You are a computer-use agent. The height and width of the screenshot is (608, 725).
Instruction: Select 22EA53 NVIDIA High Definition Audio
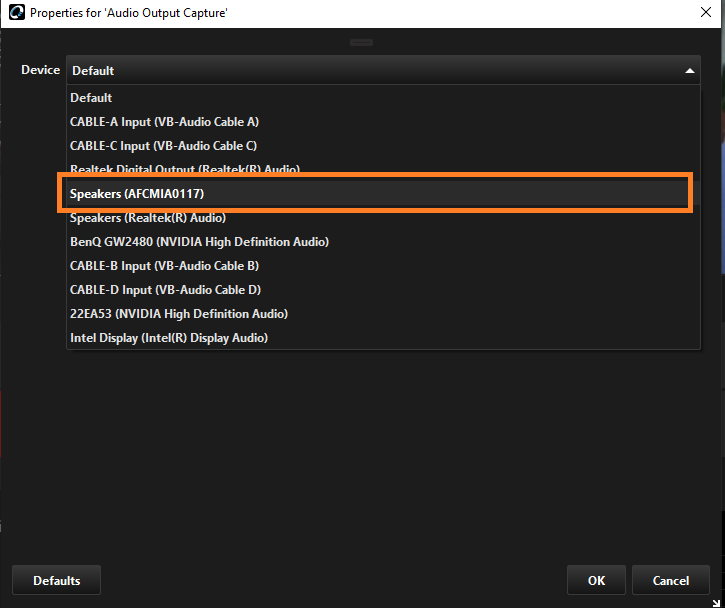[383, 314]
